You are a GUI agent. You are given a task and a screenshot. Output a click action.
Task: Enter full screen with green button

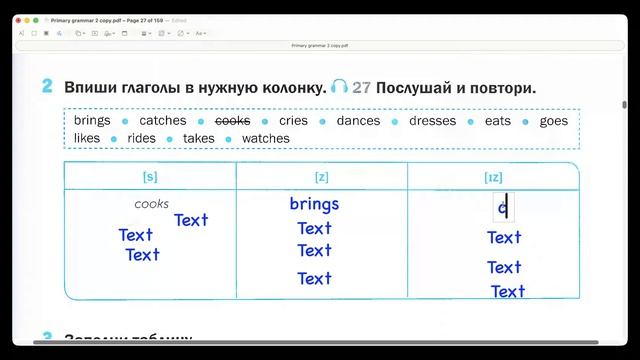[36, 20]
